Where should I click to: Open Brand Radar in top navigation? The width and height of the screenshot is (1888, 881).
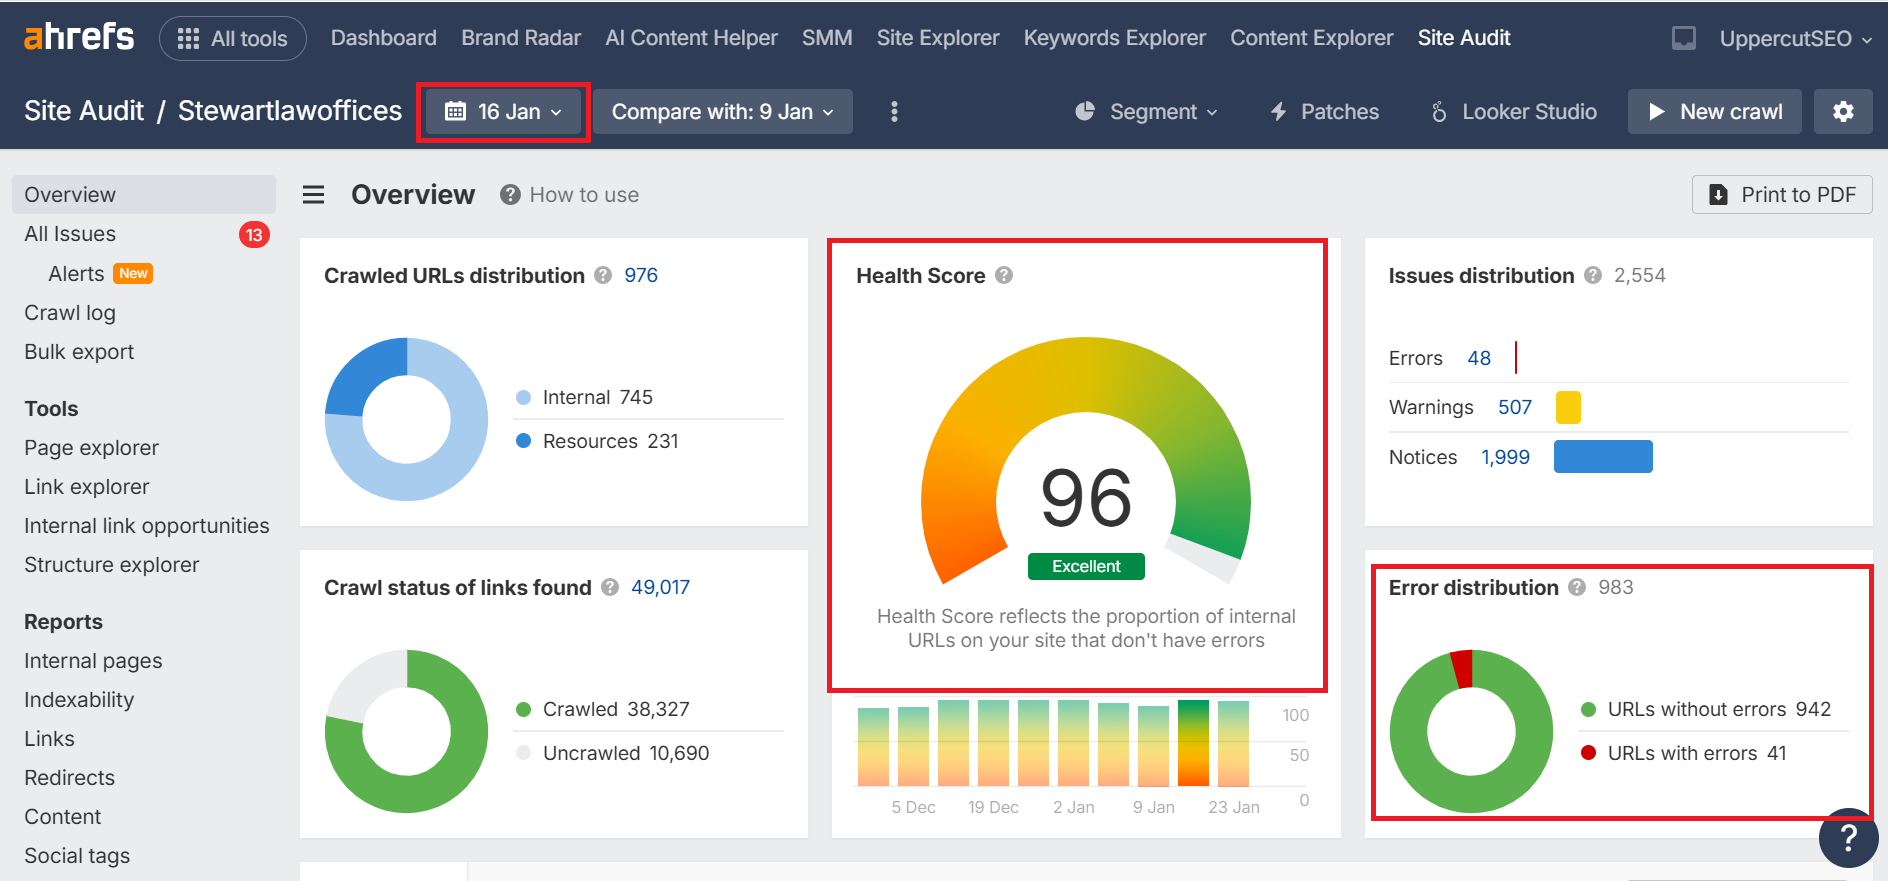click(521, 38)
